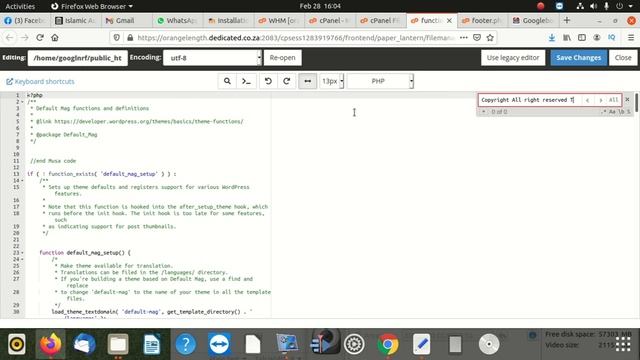640x360 pixels.
Task: Open Firefox Web Browser app menu
Action: 92,6
